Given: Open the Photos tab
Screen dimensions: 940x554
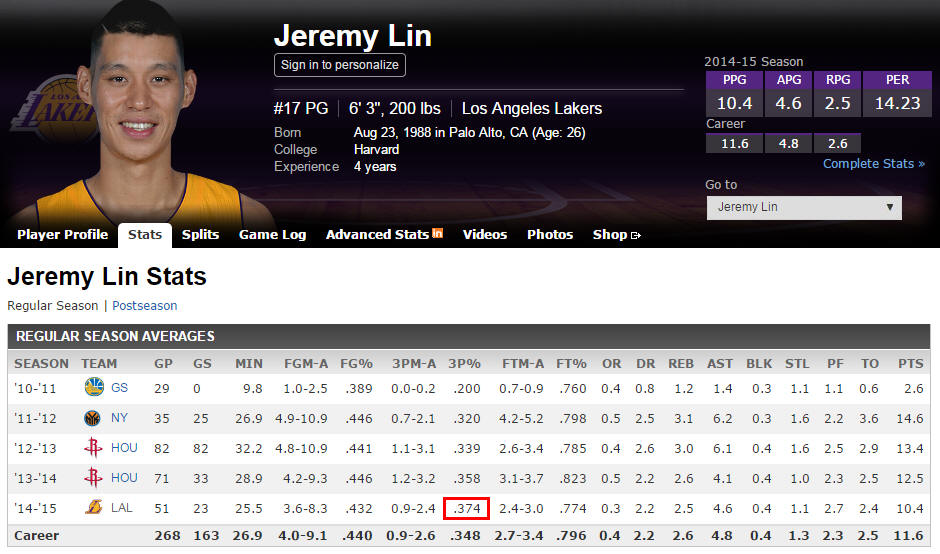Looking at the screenshot, I should click(x=550, y=234).
